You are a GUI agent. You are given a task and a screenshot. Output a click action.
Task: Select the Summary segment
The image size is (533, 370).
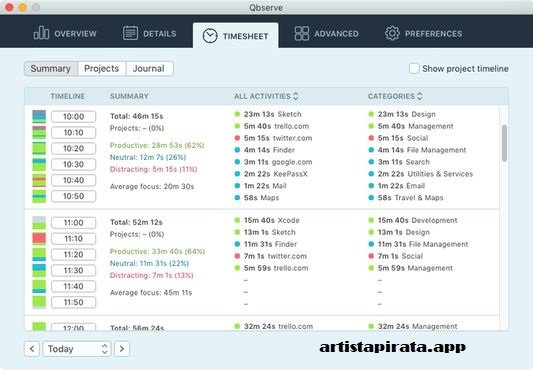tap(51, 69)
